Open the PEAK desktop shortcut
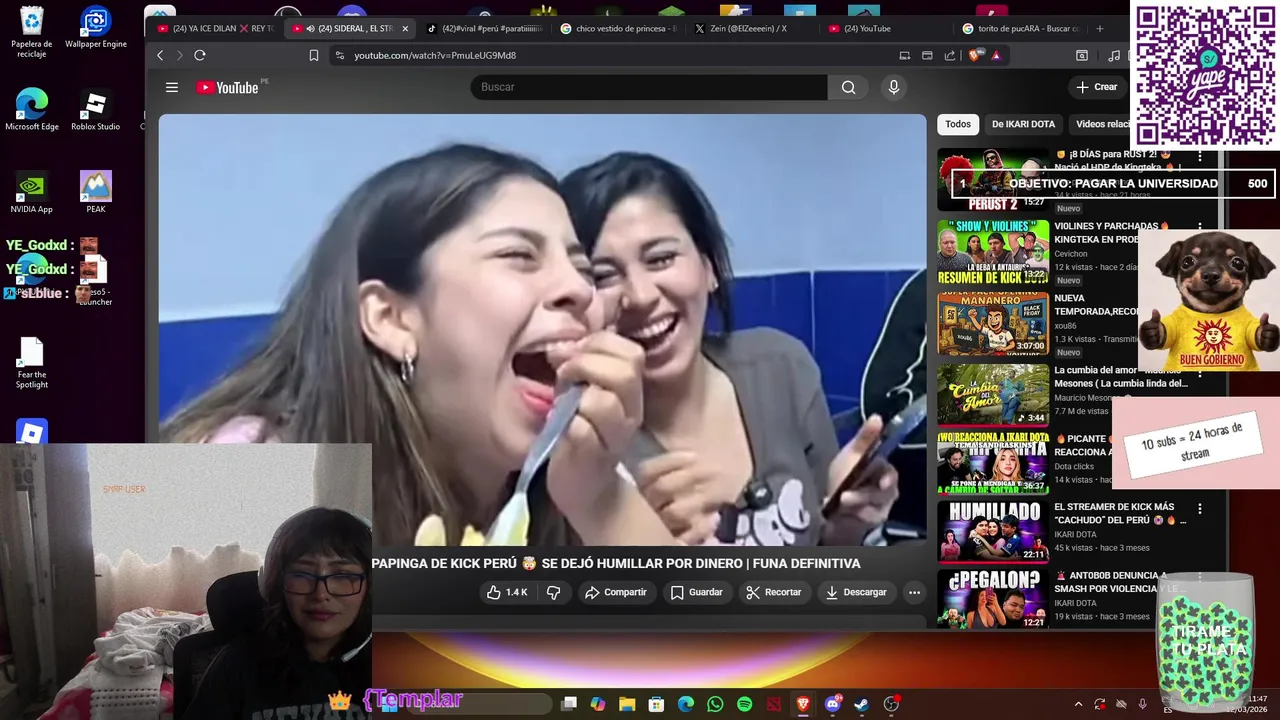Screen dimensions: 1280x720 point(95,192)
